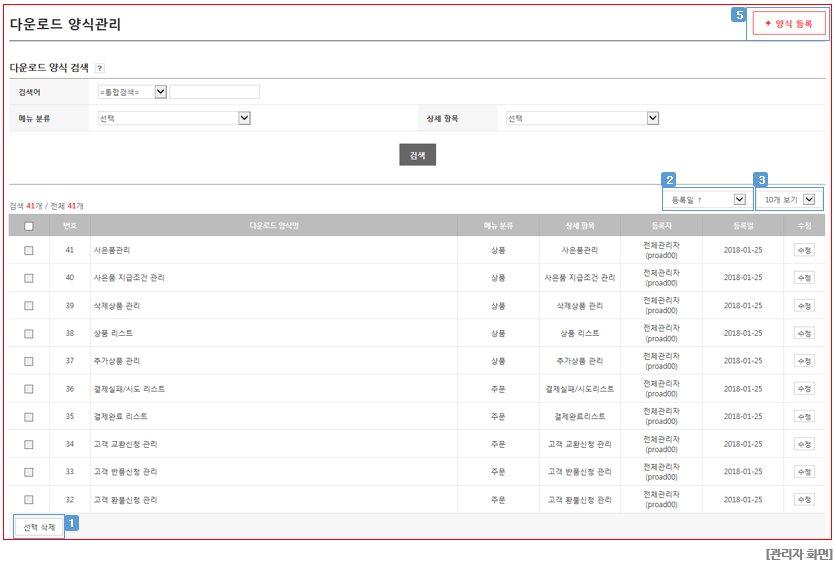Click form name 고객 반품신청 관리 in row 33
836x563 pixels.
coord(125,472)
